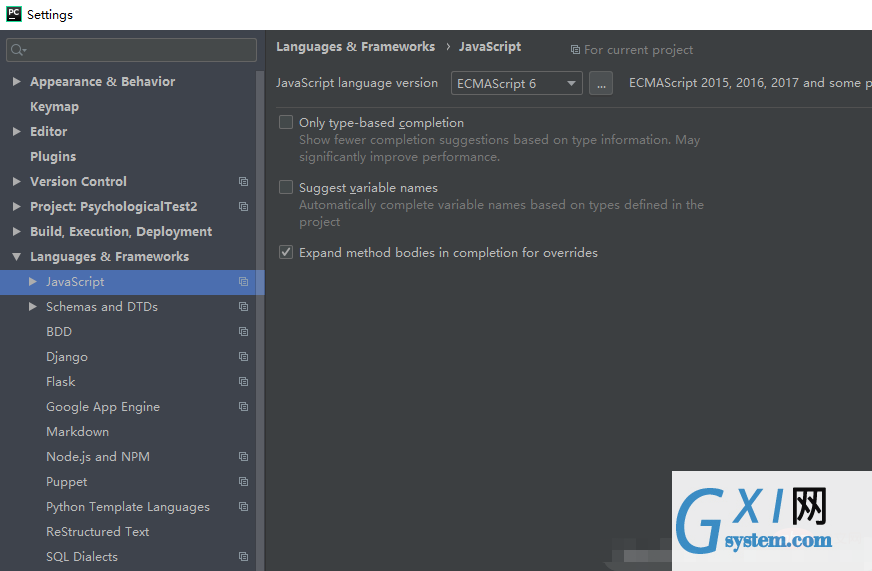
Task: Open Project: PsychologicalTest2 settings
Action: point(113,207)
